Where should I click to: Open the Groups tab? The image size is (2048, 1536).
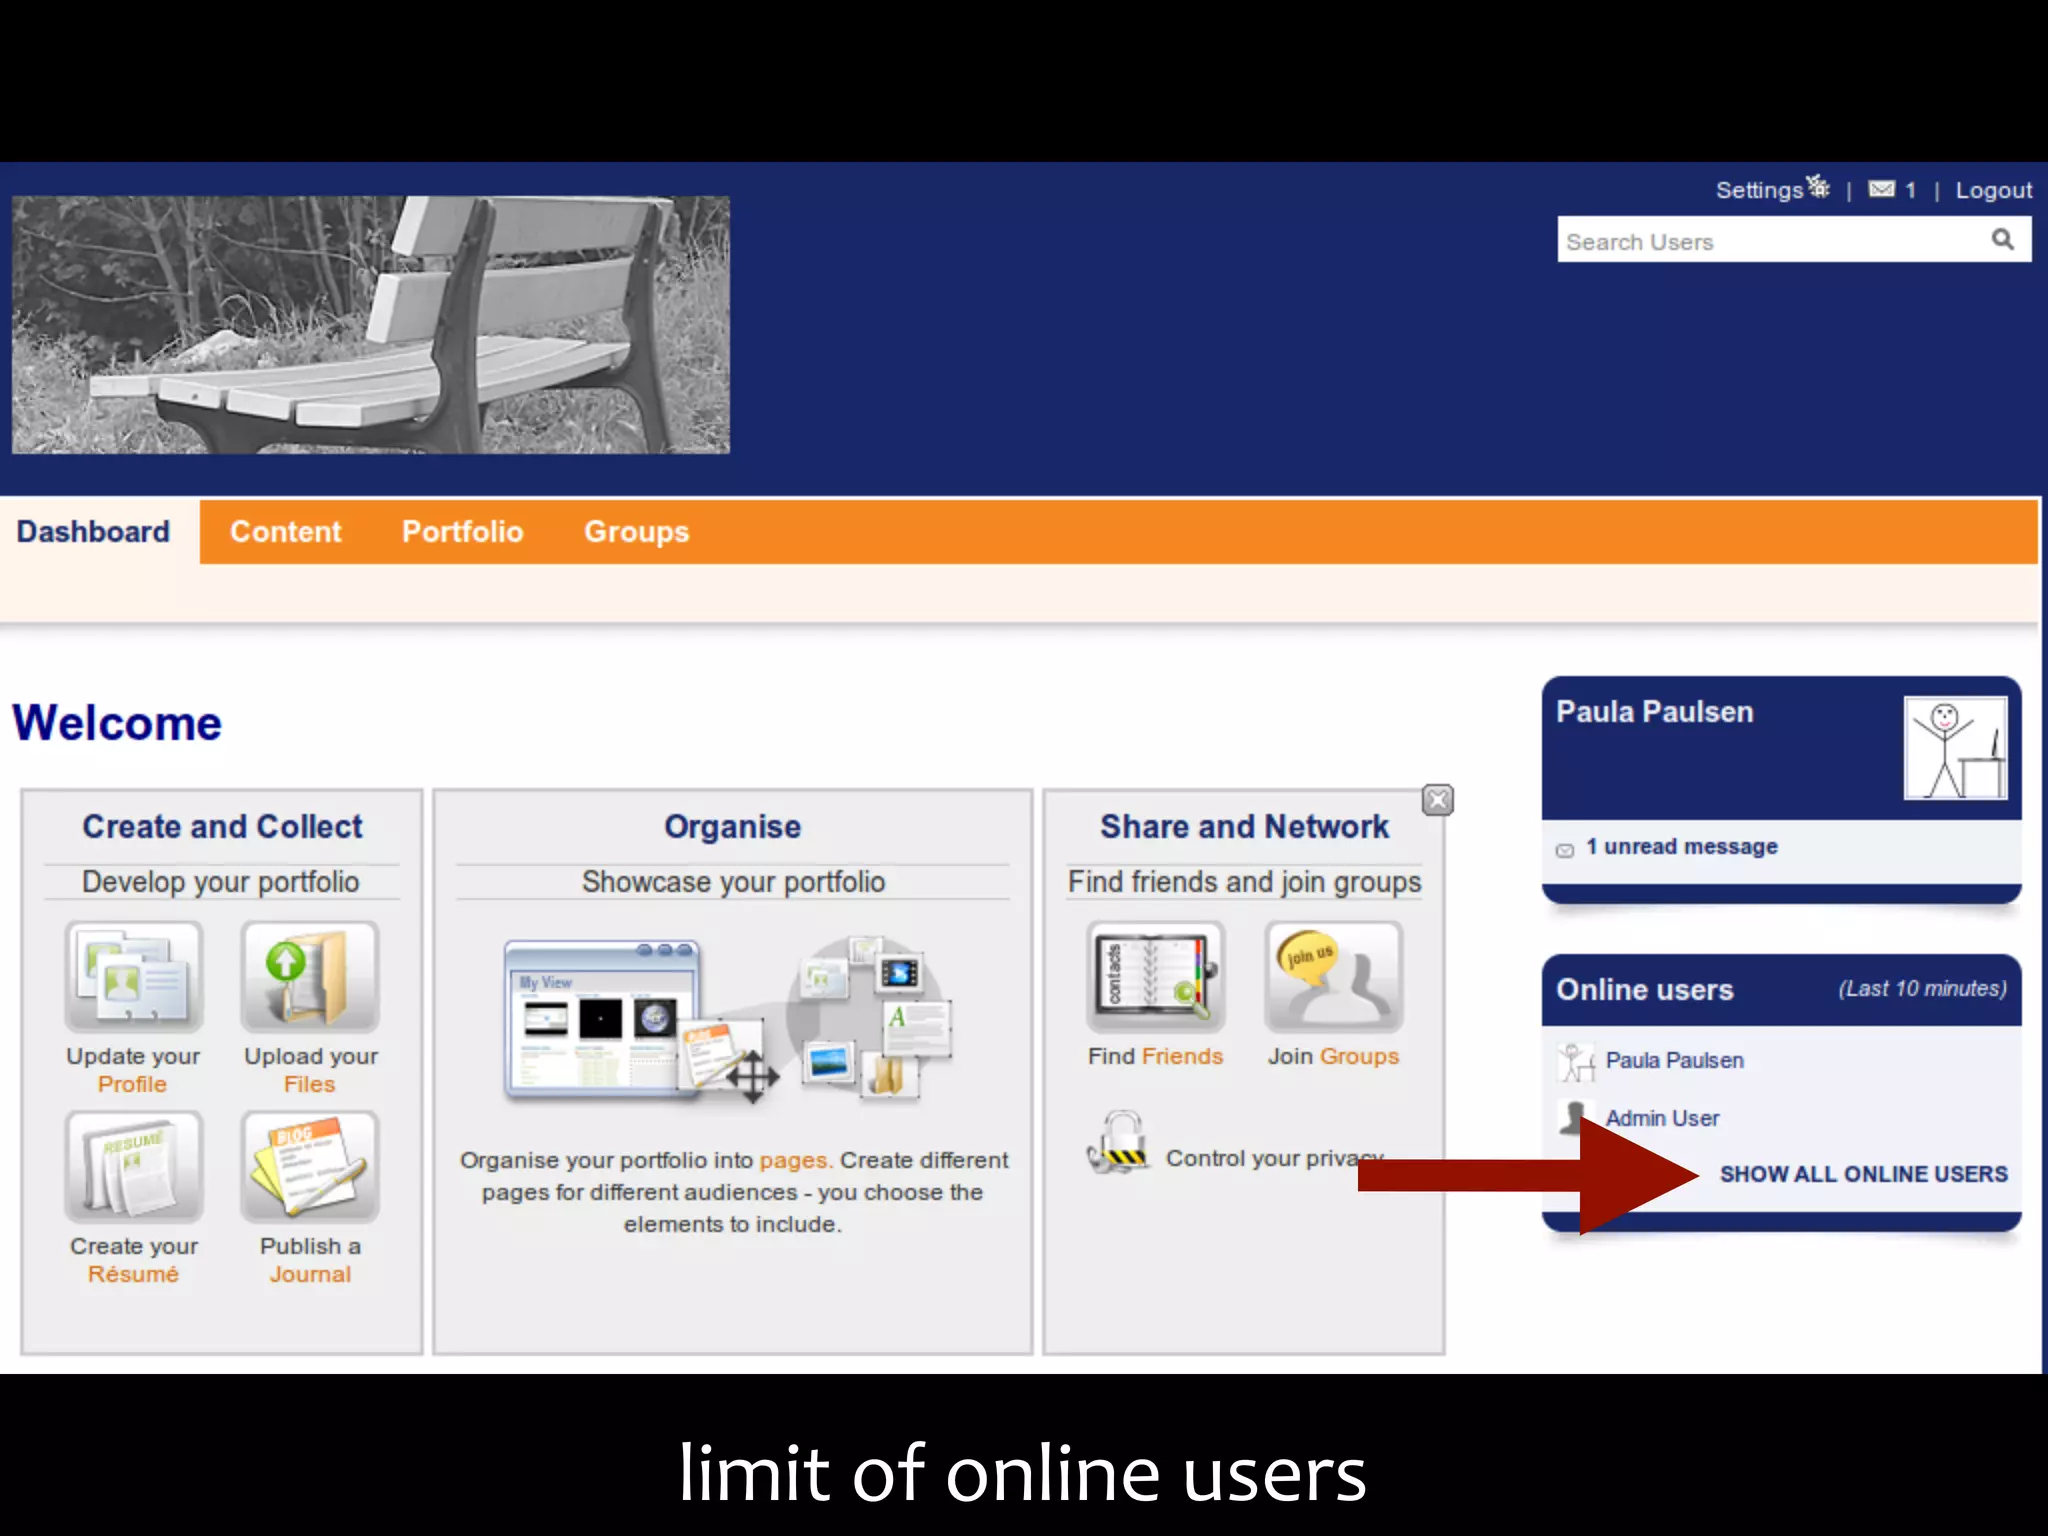click(x=636, y=532)
